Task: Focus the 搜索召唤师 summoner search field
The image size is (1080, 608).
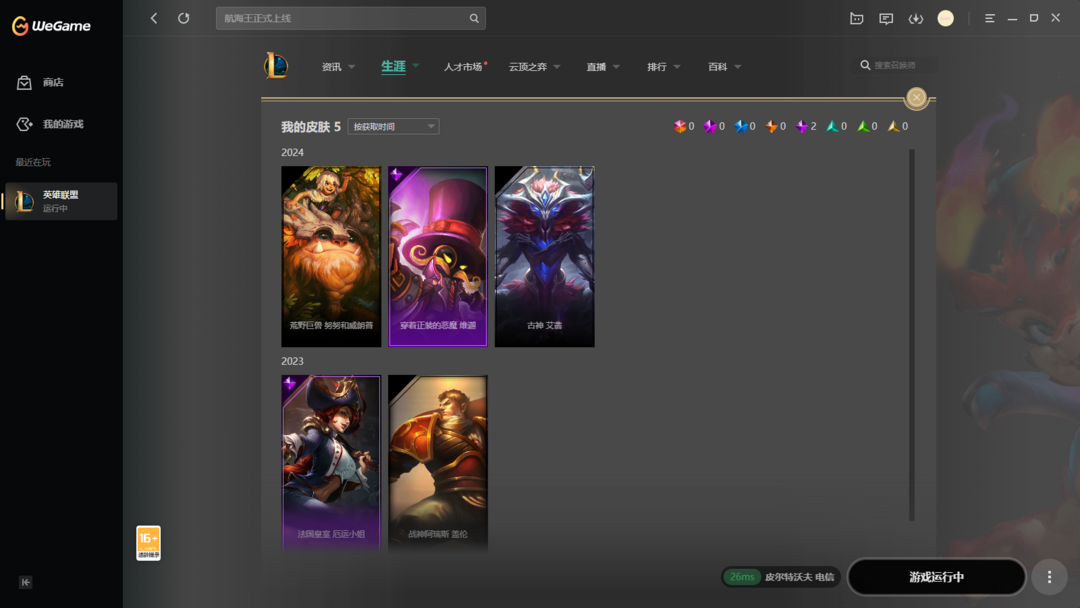Action: click(x=895, y=65)
